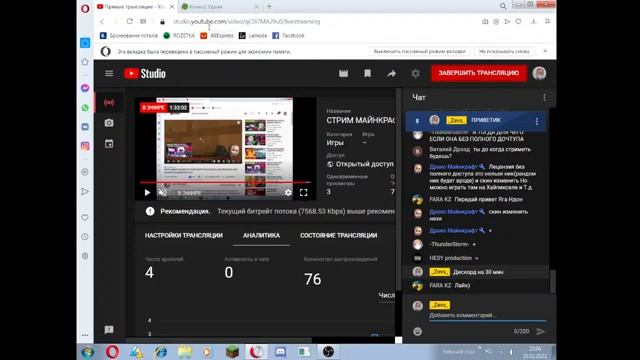Search tabs with Opera magnifier icon

(x=503, y=6)
